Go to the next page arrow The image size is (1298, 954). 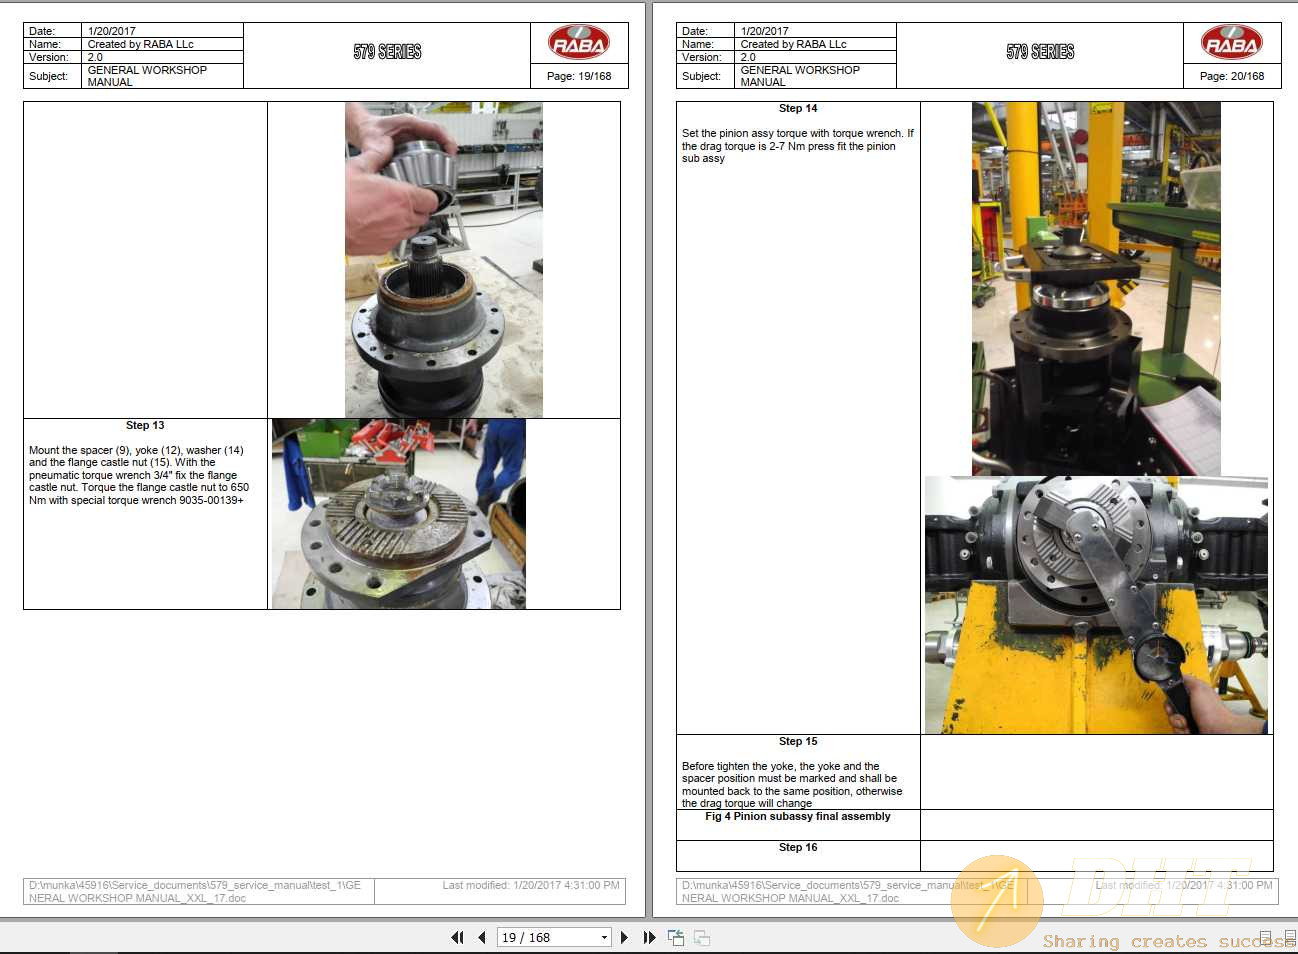pos(624,937)
